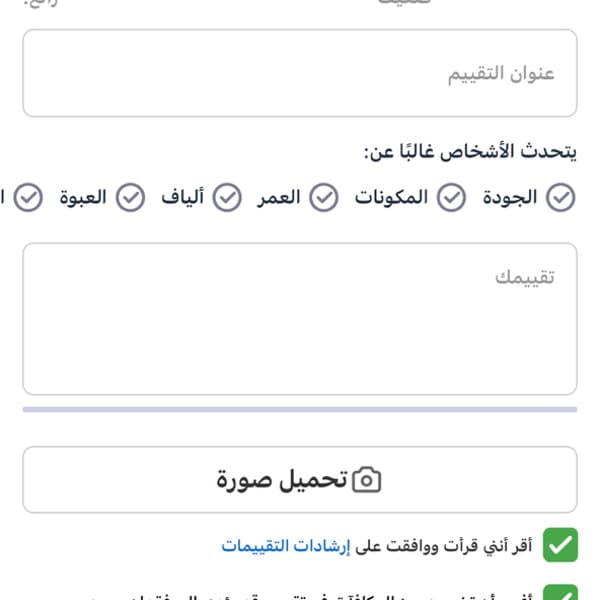Click the checkmark icon beside ألياف

tap(227, 197)
